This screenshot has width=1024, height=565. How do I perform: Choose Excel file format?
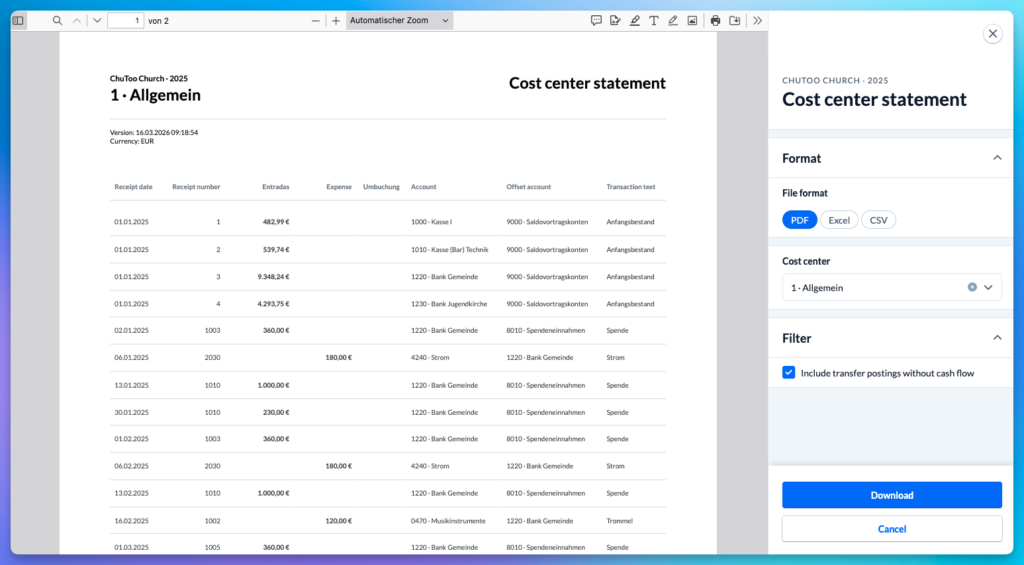(x=839, y=220)
